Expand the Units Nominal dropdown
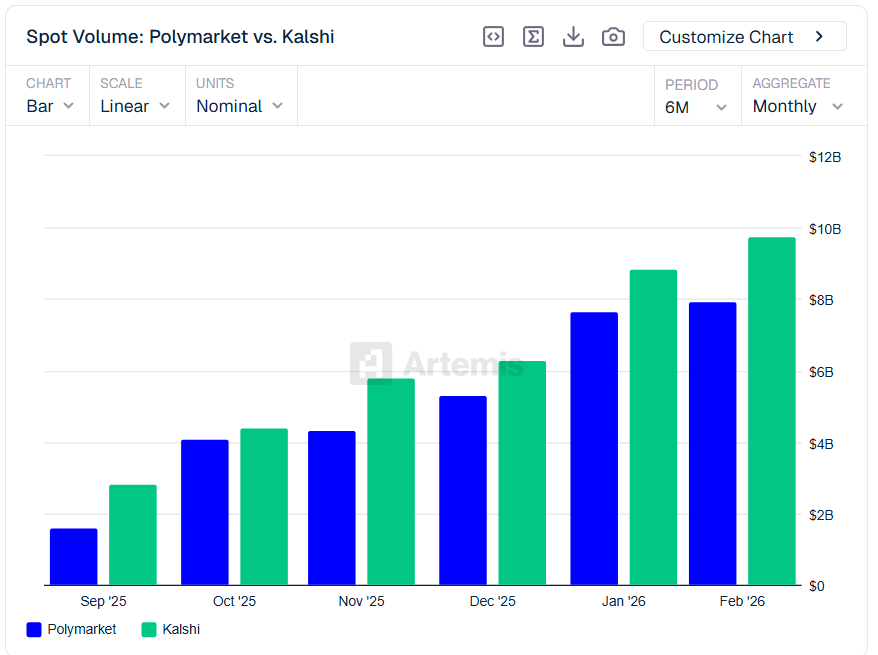The width and height of the screenshot is (878, 655). click(240, 106)
